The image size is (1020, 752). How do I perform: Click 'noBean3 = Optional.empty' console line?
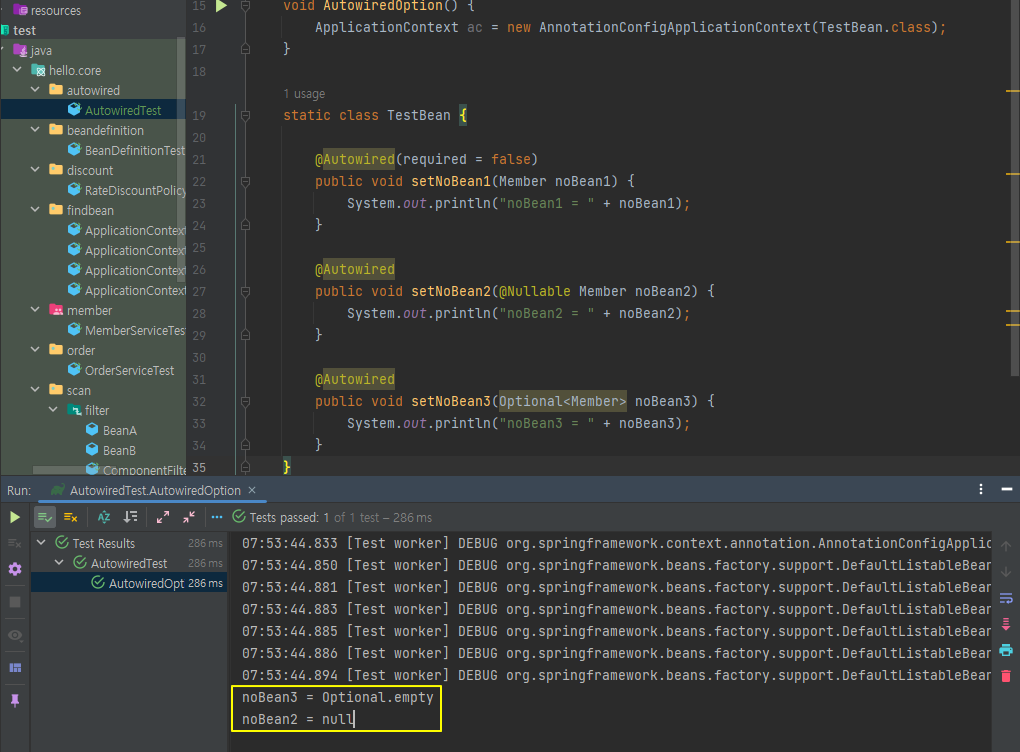(338, 697)
